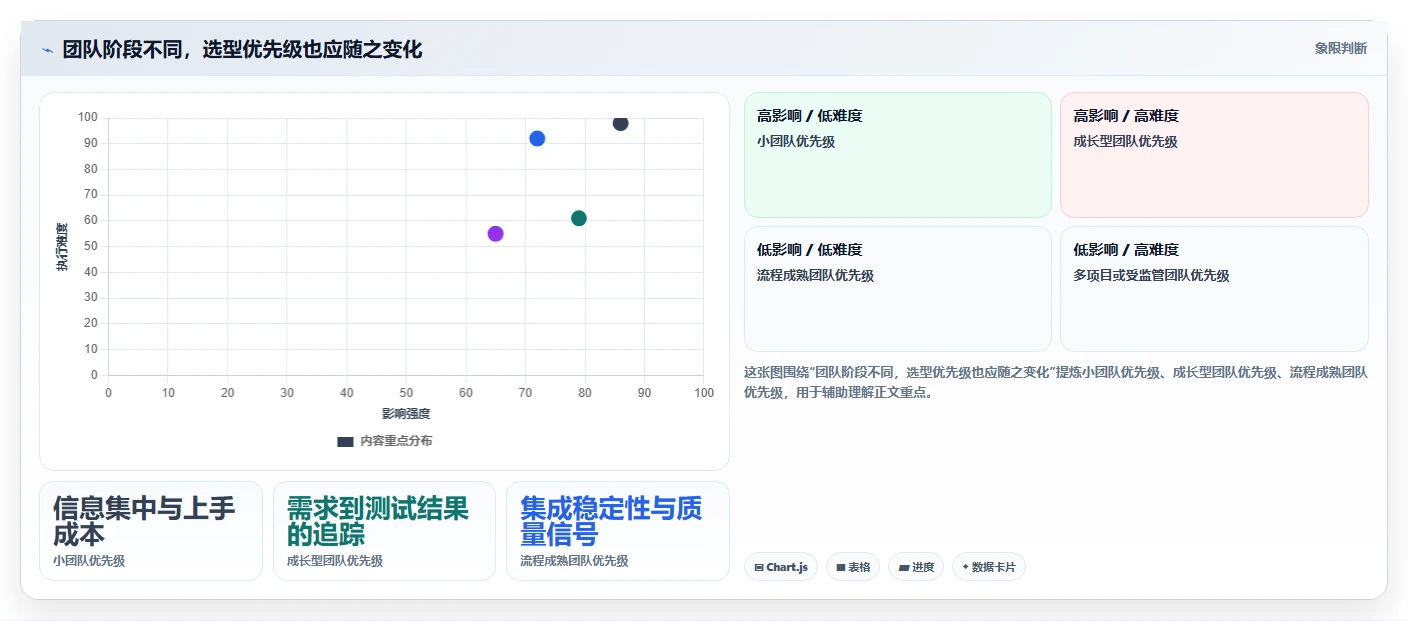Screen dimensions: 1408x621
Task: Click the 表格 tag chip
Action: pyautogui.click(x=853, y=567)
